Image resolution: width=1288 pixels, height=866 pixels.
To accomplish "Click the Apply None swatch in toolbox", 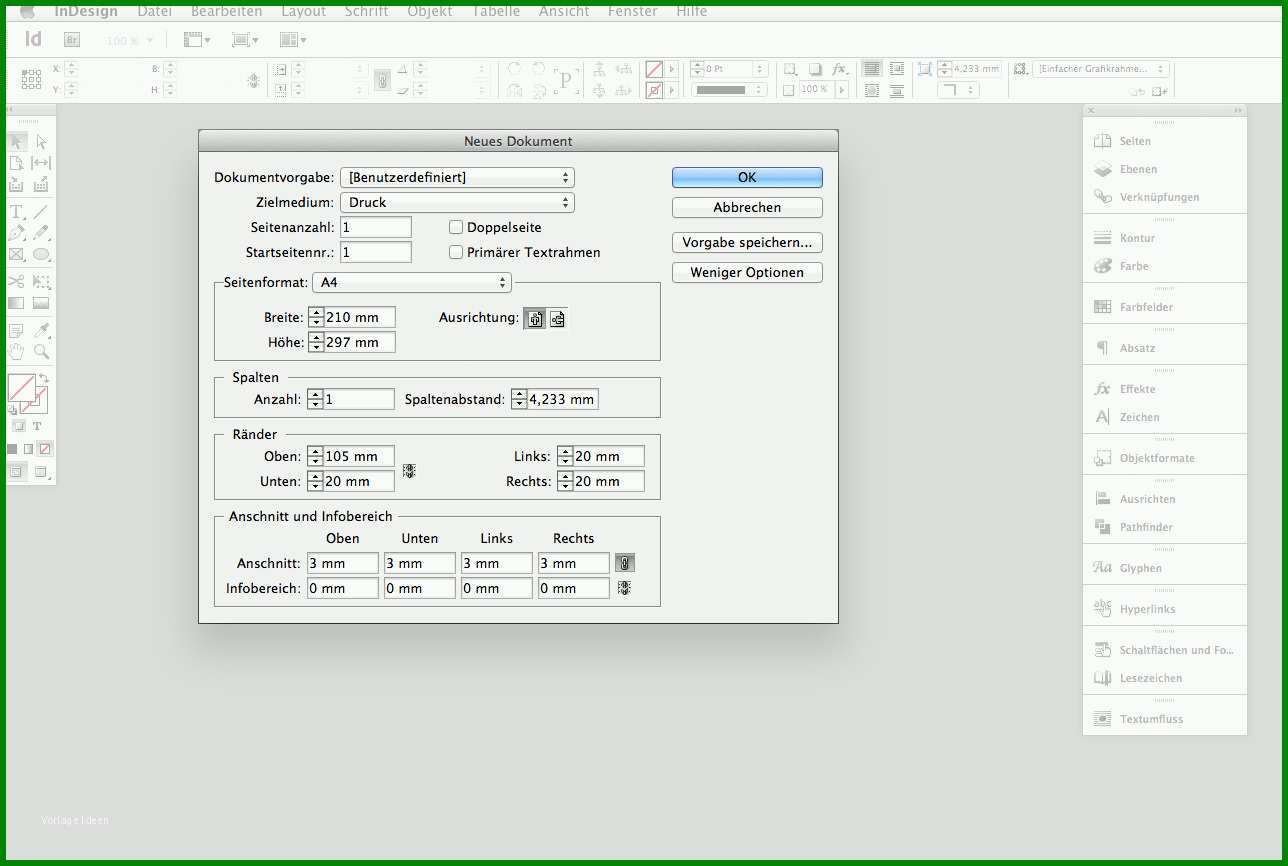I will tap(45, 449).
